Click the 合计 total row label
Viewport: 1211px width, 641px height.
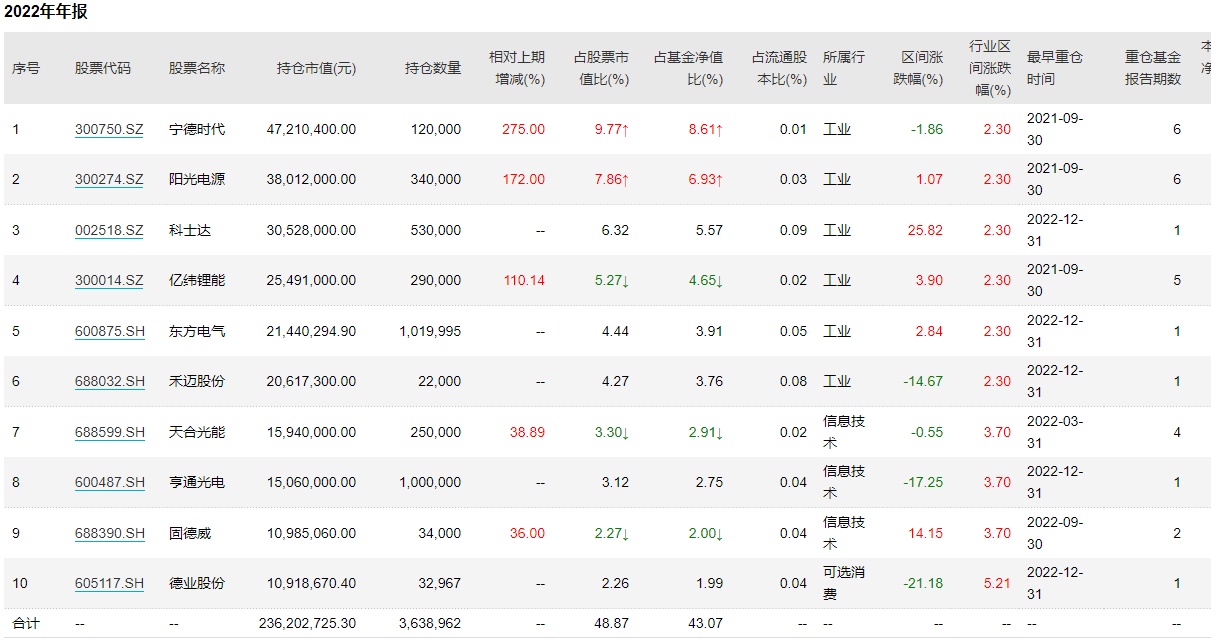(x=26, y=623)
